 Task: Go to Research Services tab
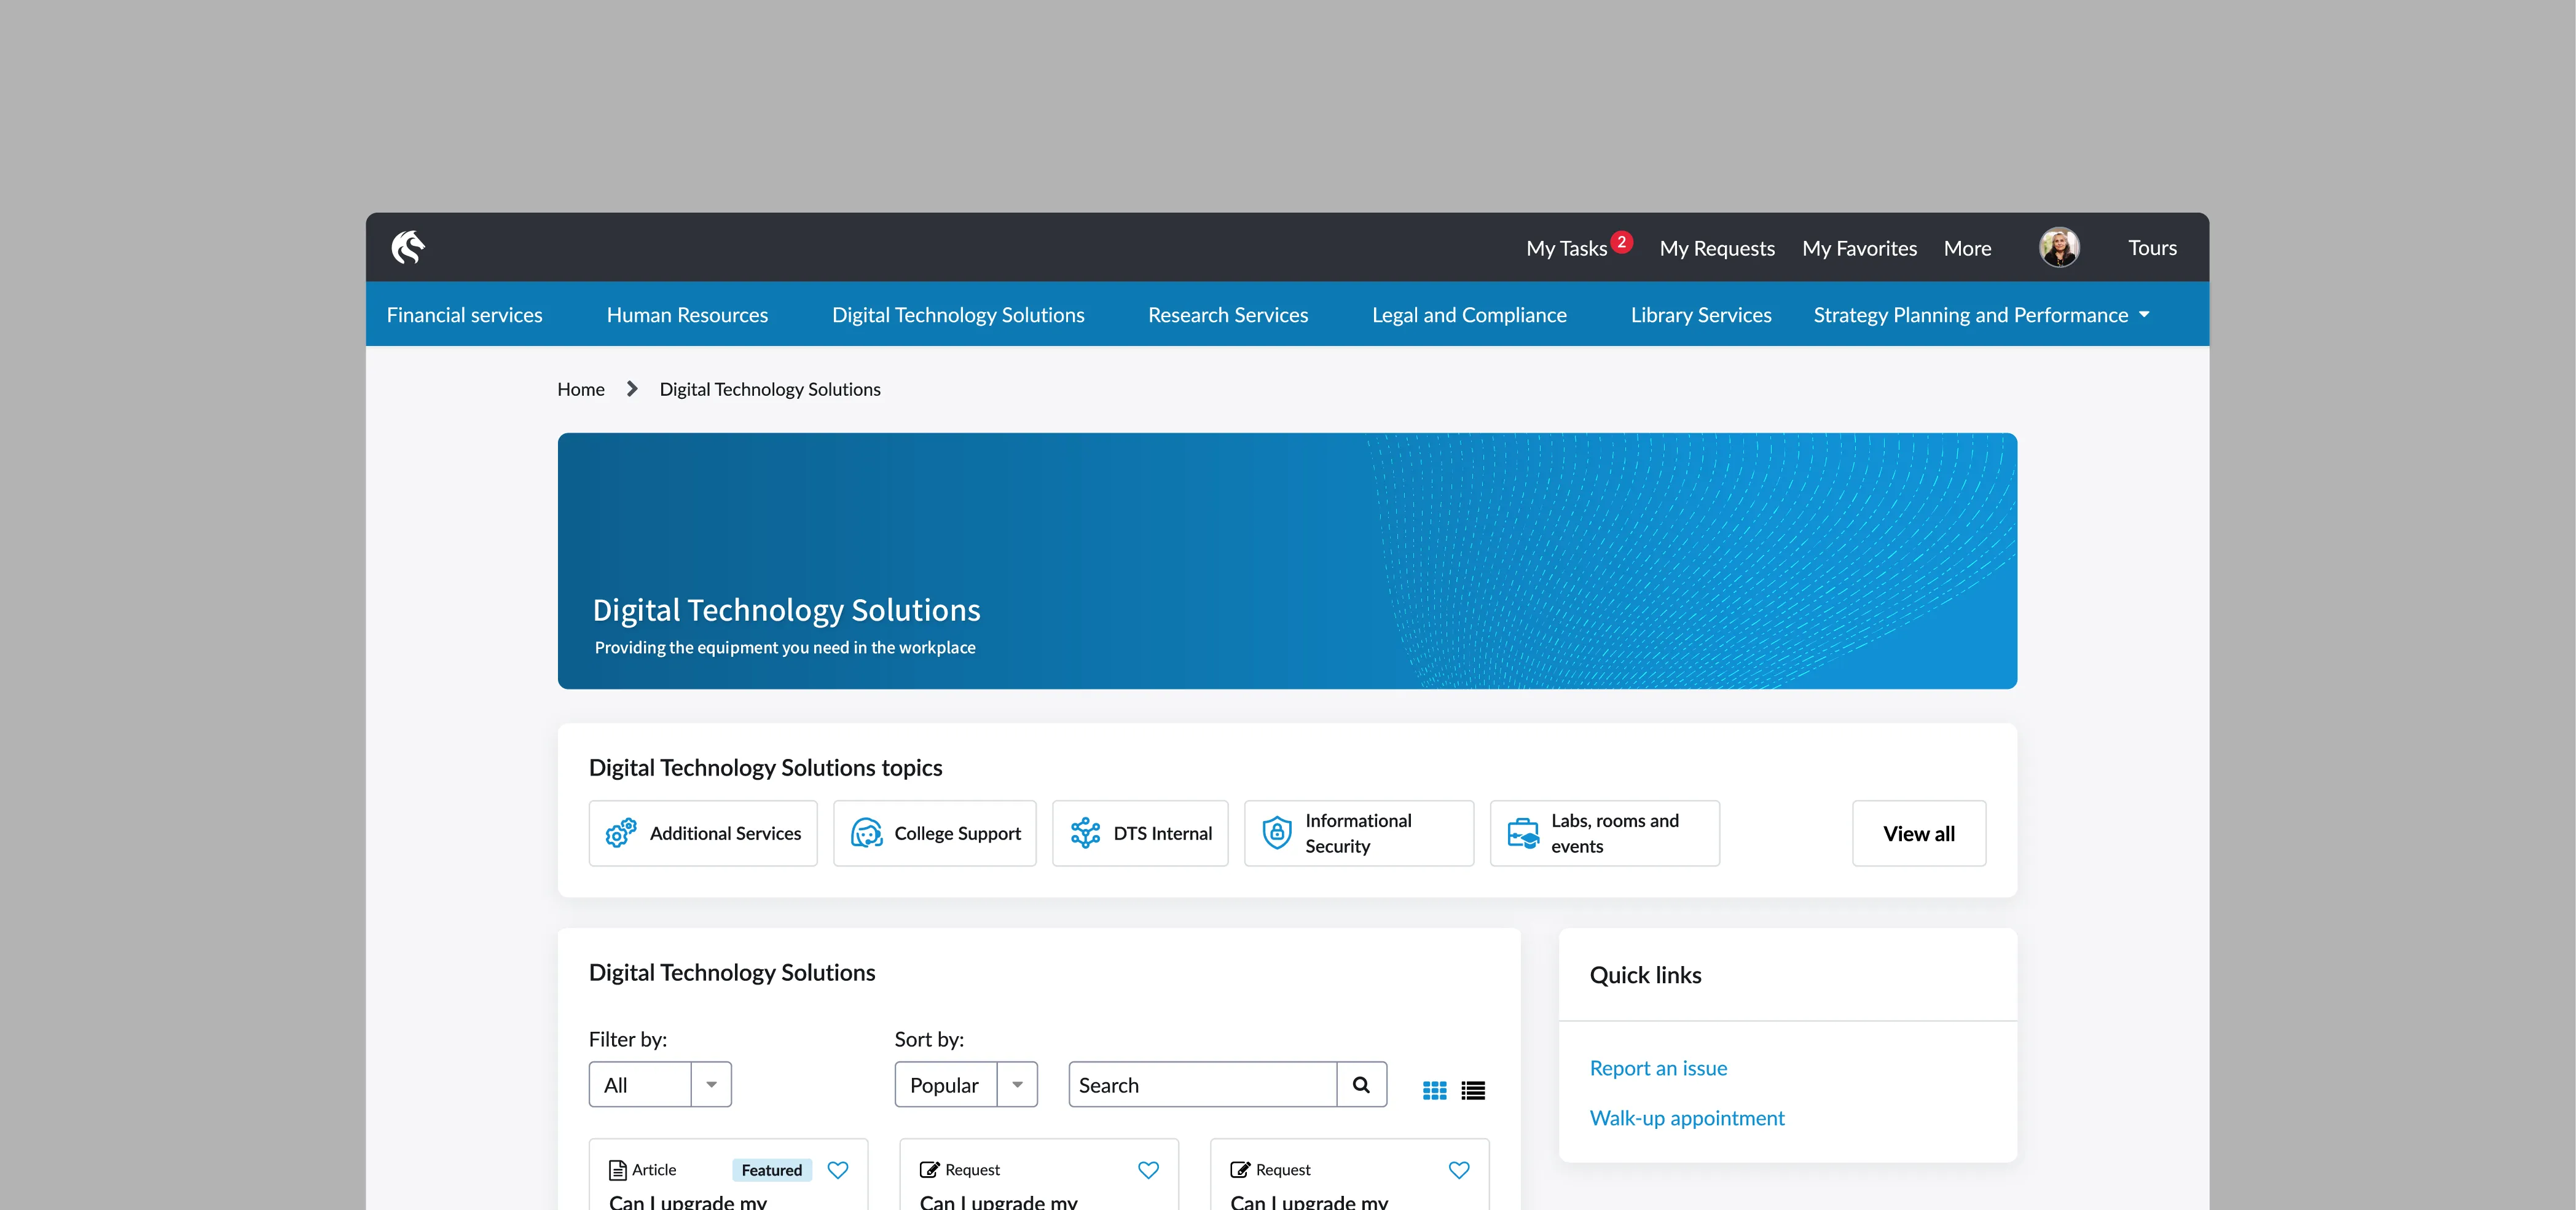1228,315
